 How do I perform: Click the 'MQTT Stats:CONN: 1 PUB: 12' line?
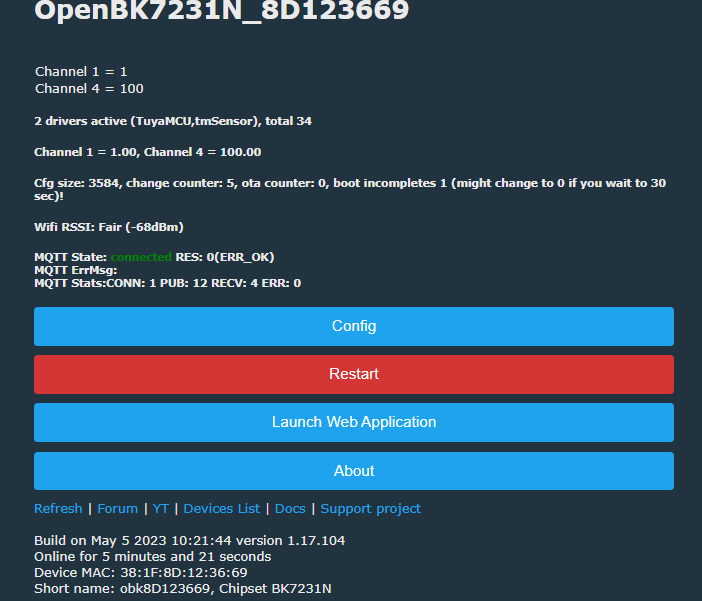point(167,283)
